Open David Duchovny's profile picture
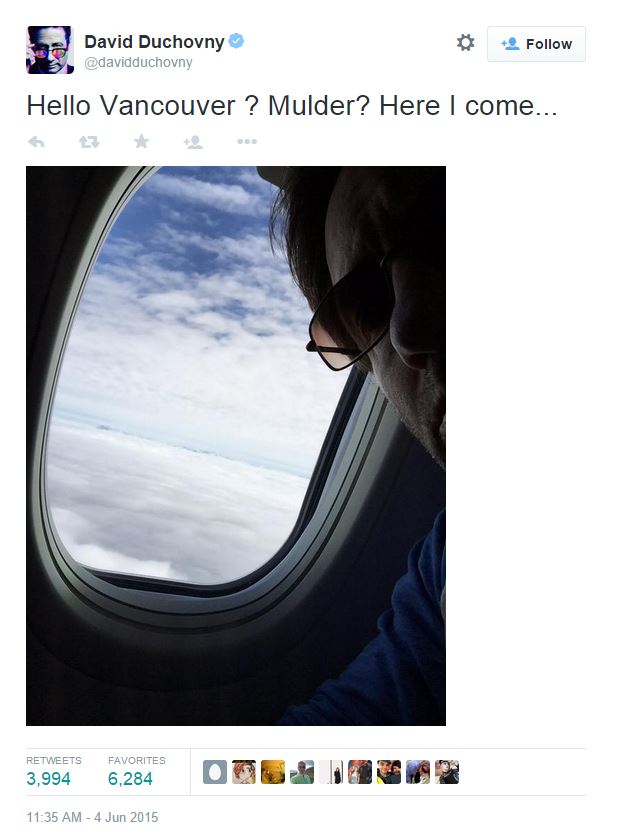Viewport: 619px width, 838px height. [50, 50]
